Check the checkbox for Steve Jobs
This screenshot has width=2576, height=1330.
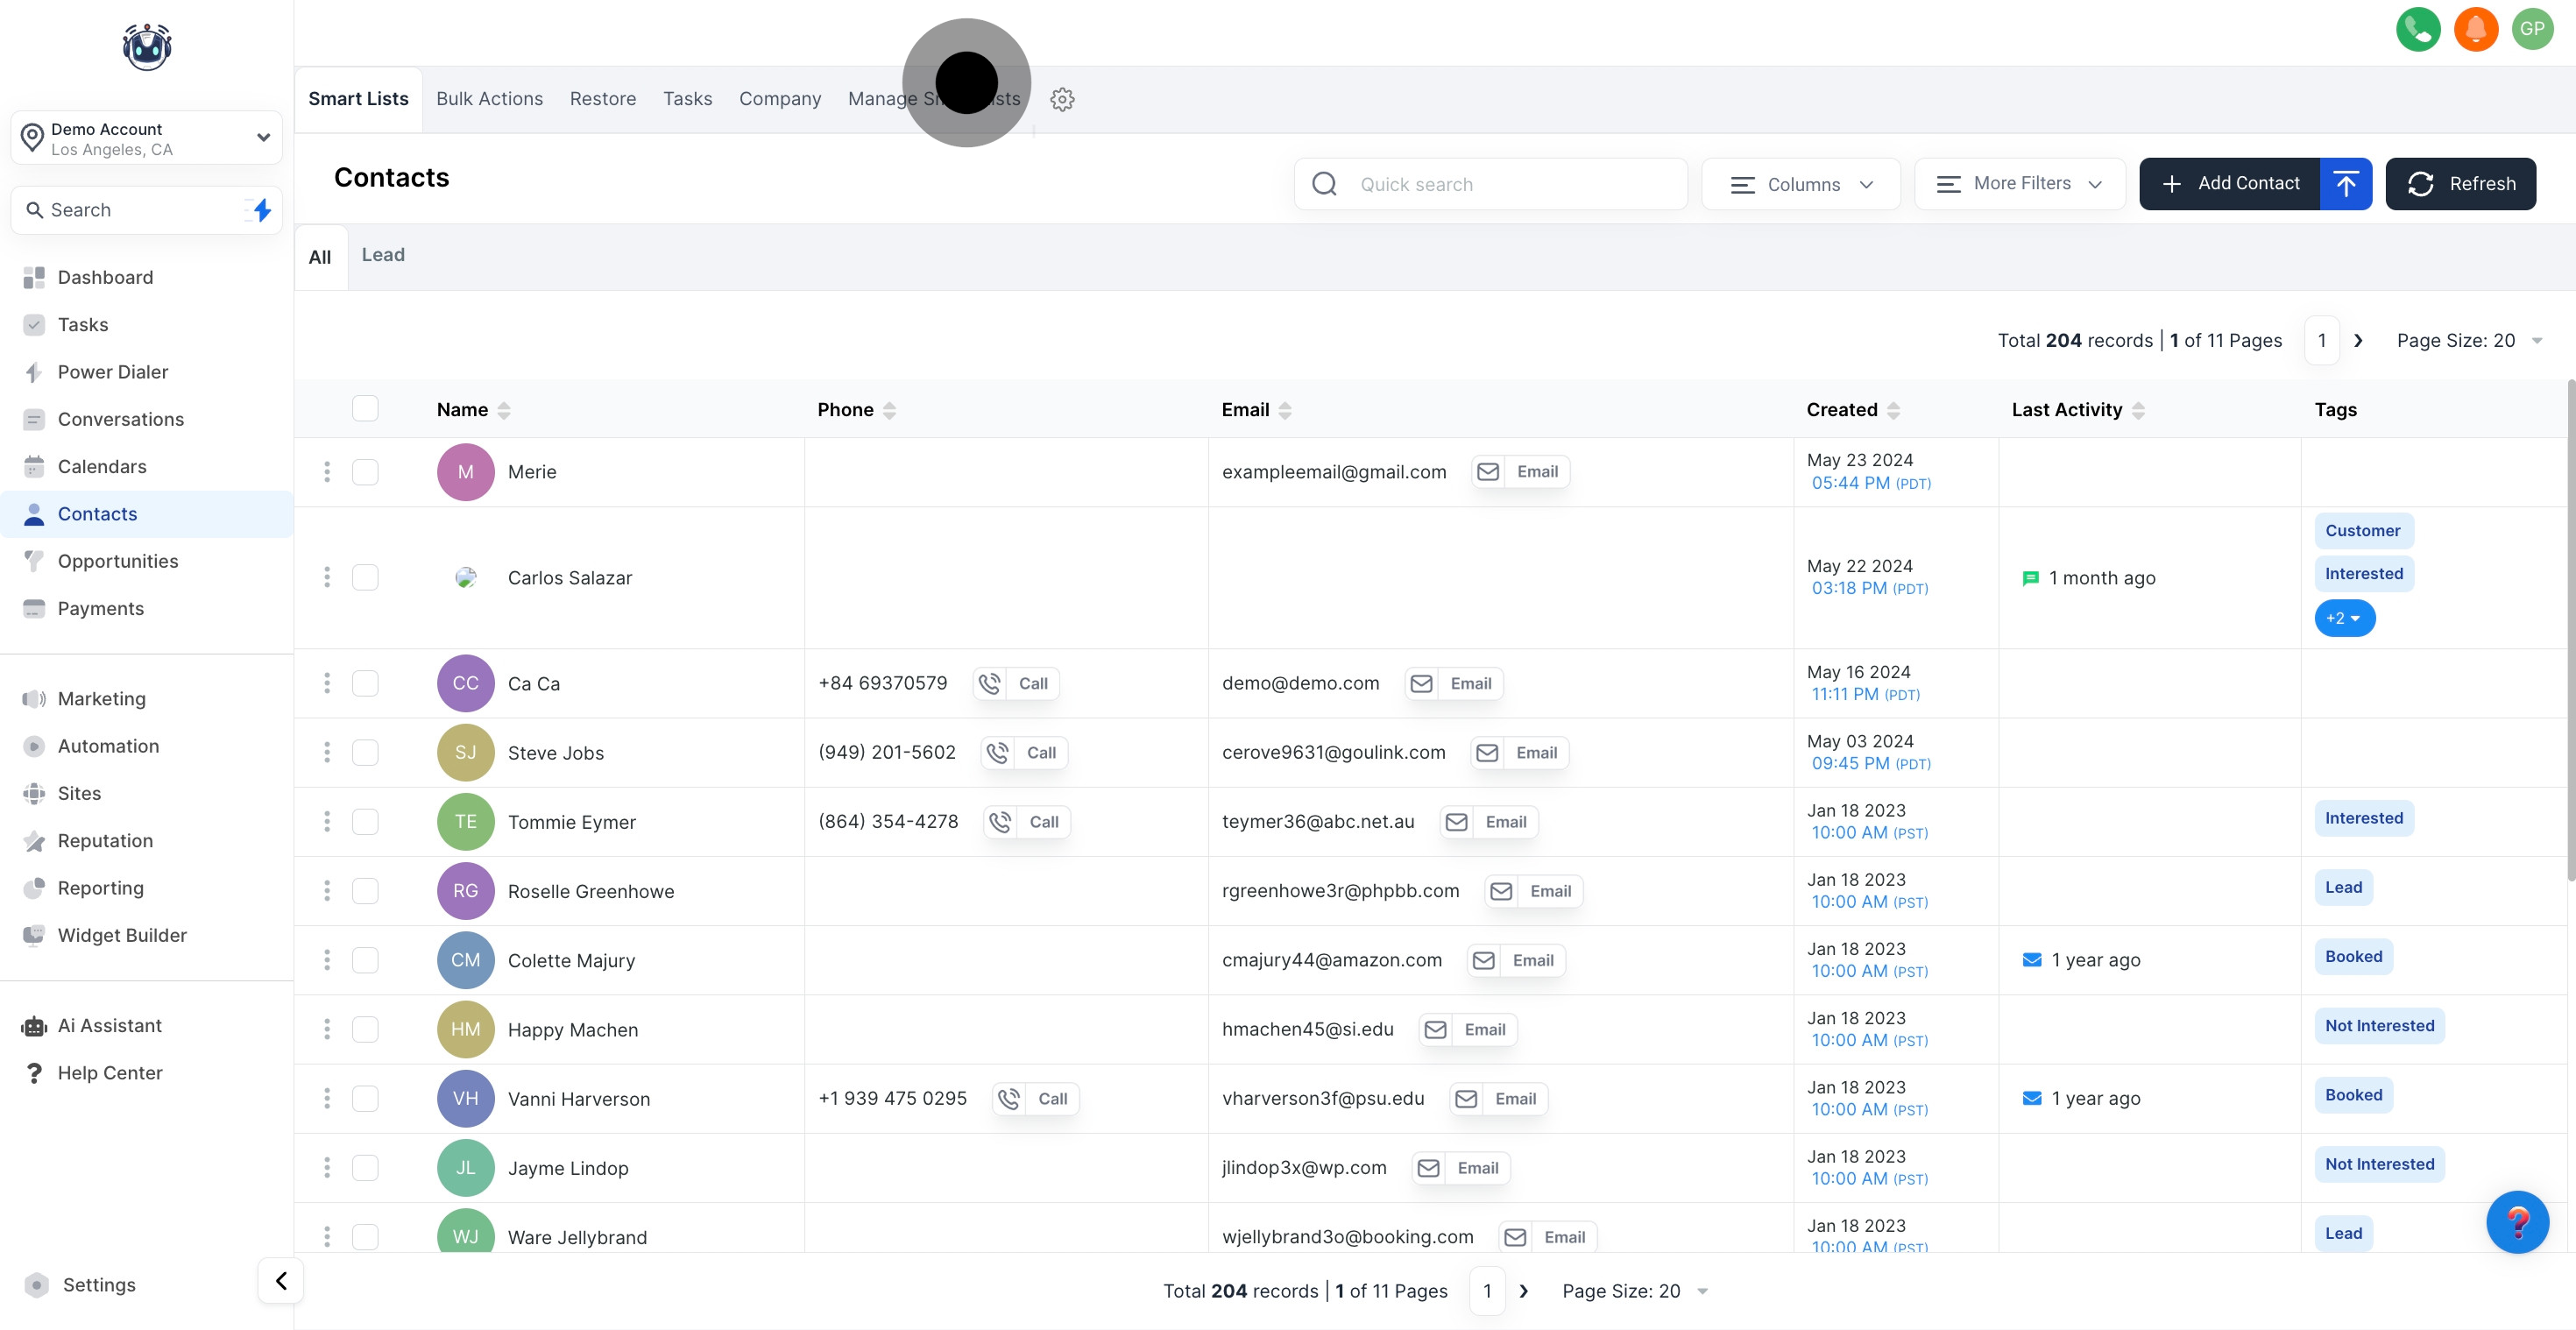(x=365, y=752)
